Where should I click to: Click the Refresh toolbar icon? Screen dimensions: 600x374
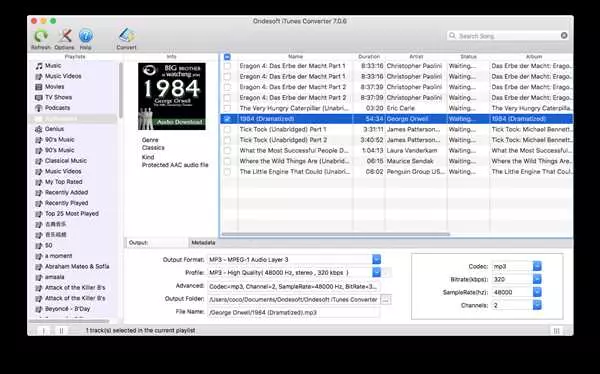[41, 37]
